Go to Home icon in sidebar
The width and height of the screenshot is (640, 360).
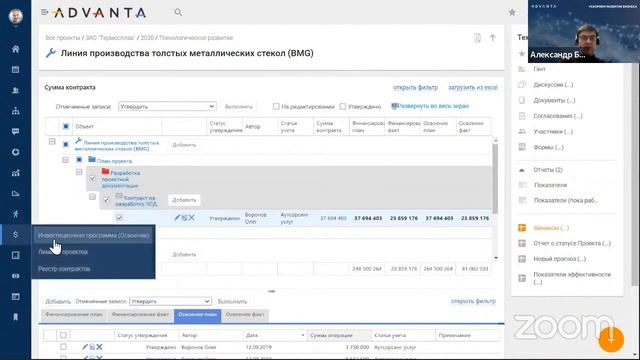16,49
